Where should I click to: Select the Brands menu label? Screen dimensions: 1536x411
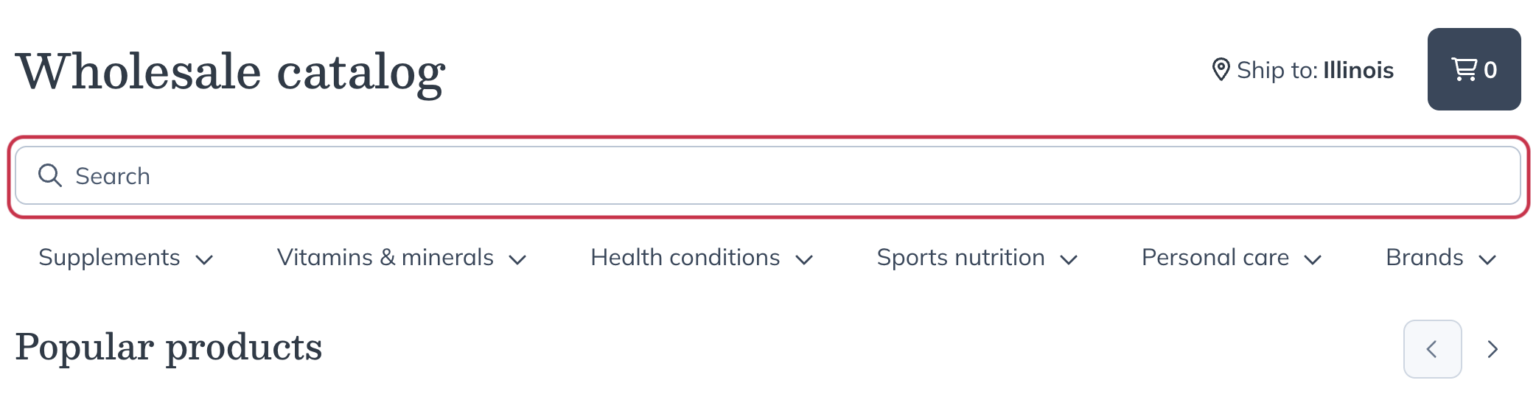[1424, 258]
